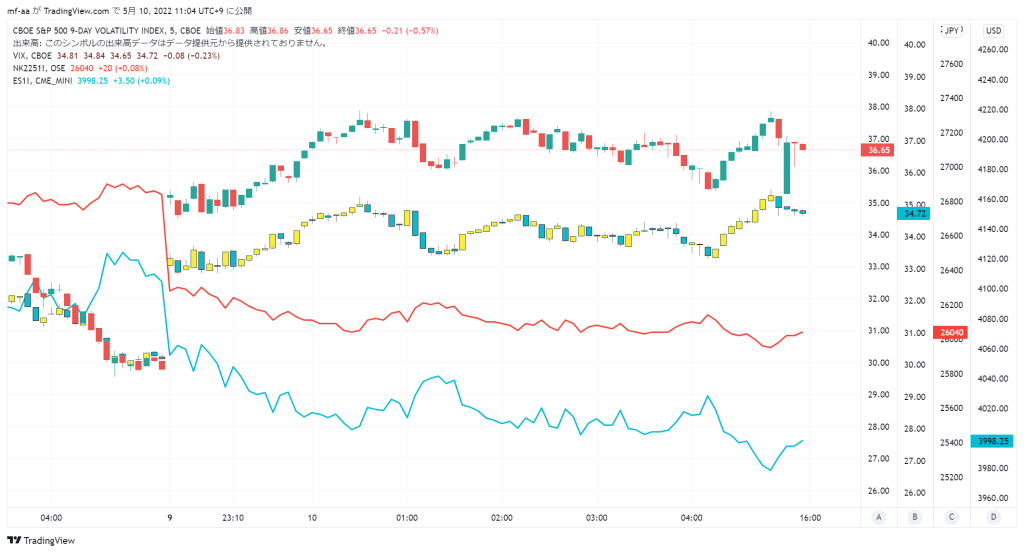This screenshot has width=1024, height=553.
Task: Click the NK2251!, OSE legend row
Action: tap(80, 68)
